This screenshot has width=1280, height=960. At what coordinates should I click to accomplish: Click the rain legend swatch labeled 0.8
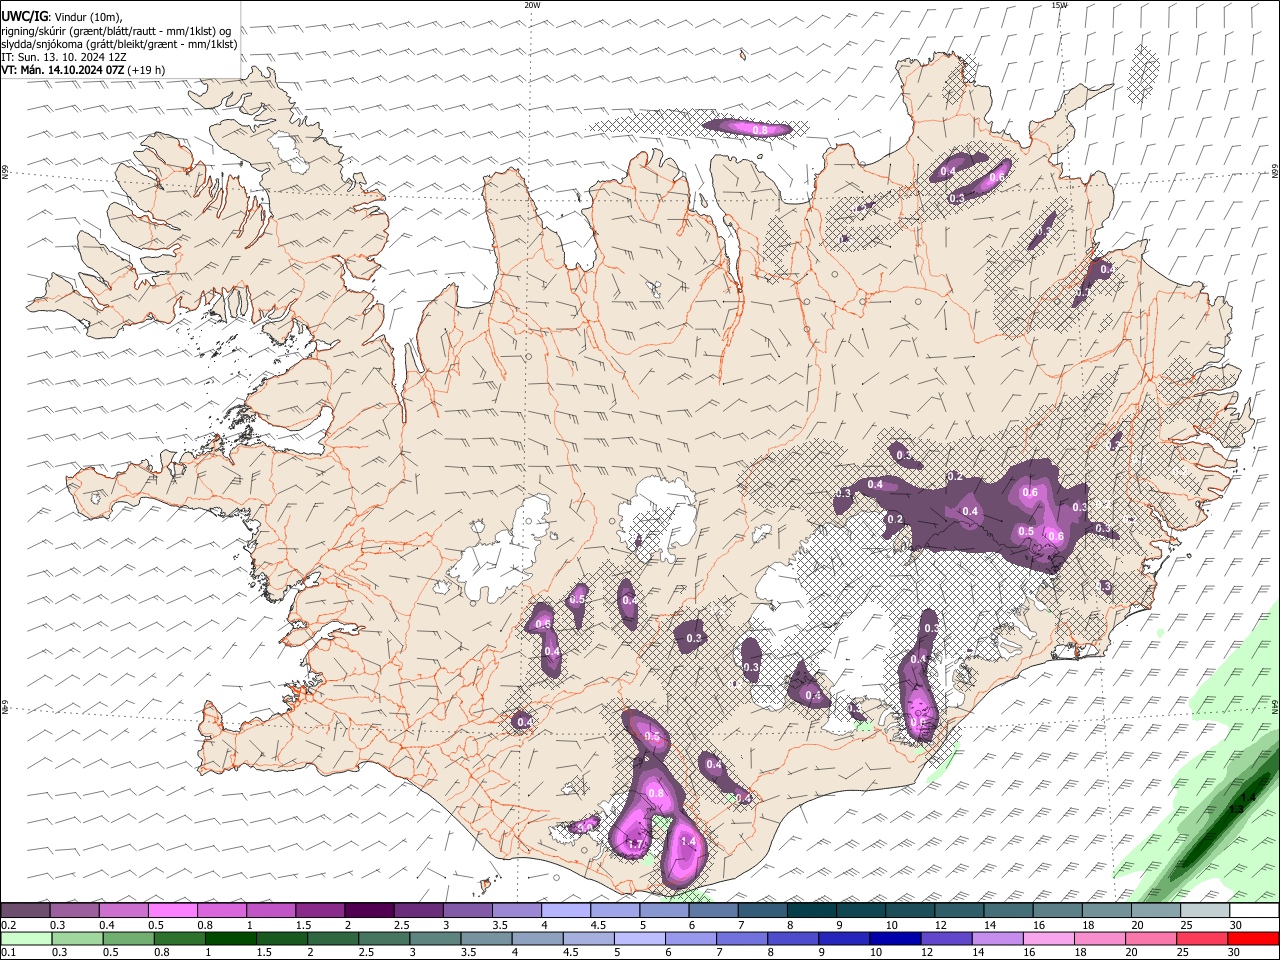click(x=180, y=938)
